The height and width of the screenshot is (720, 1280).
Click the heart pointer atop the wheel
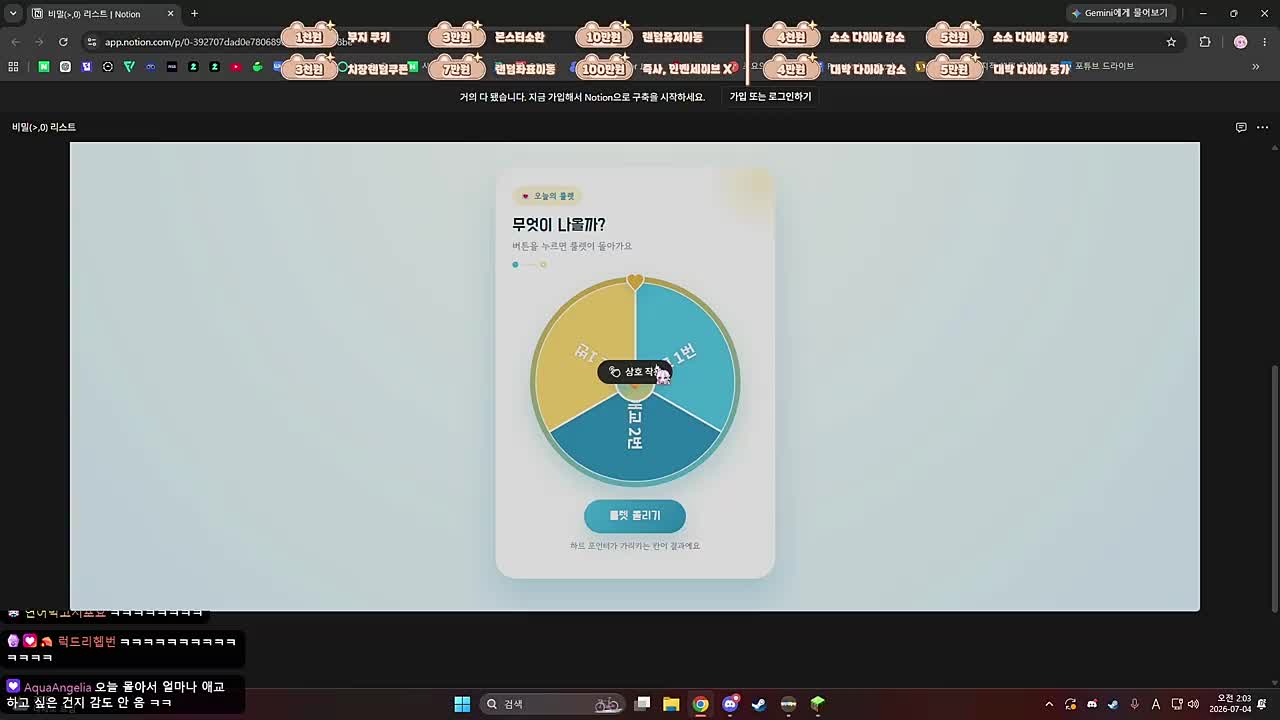635,283
